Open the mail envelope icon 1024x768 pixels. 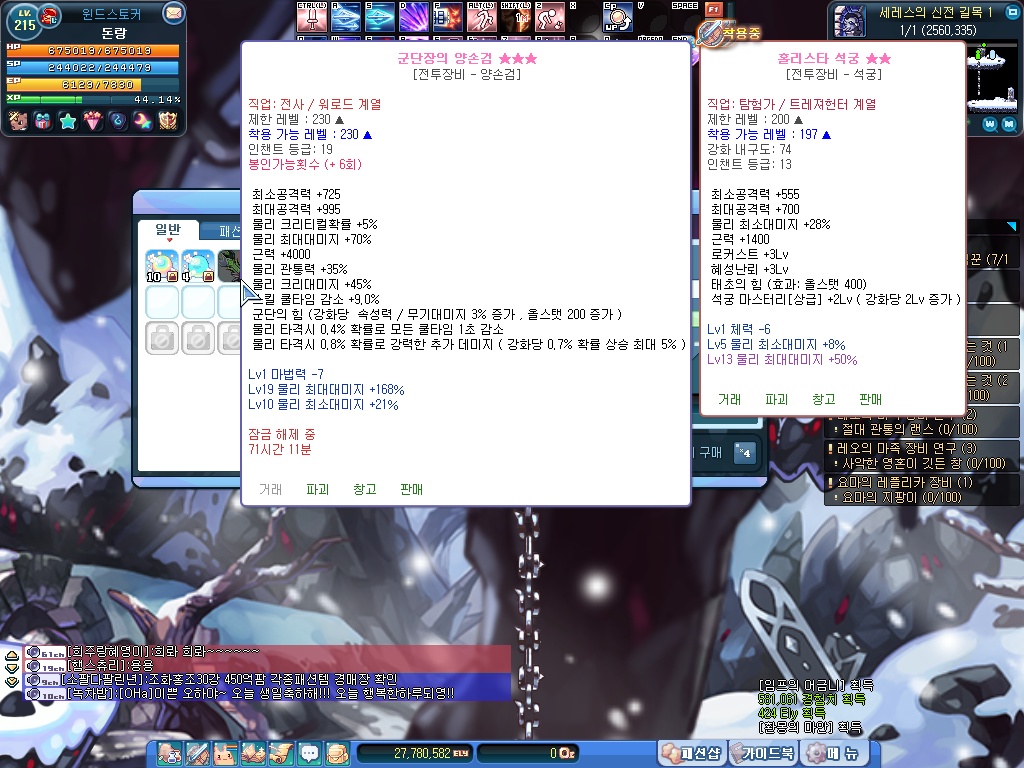173,14
